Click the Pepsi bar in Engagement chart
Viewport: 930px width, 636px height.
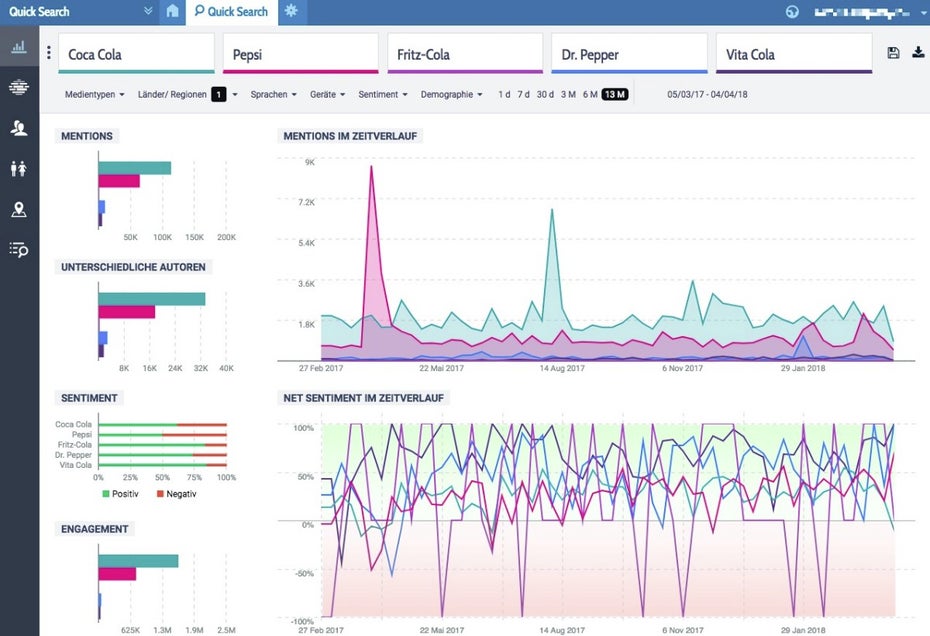[117, 574]
